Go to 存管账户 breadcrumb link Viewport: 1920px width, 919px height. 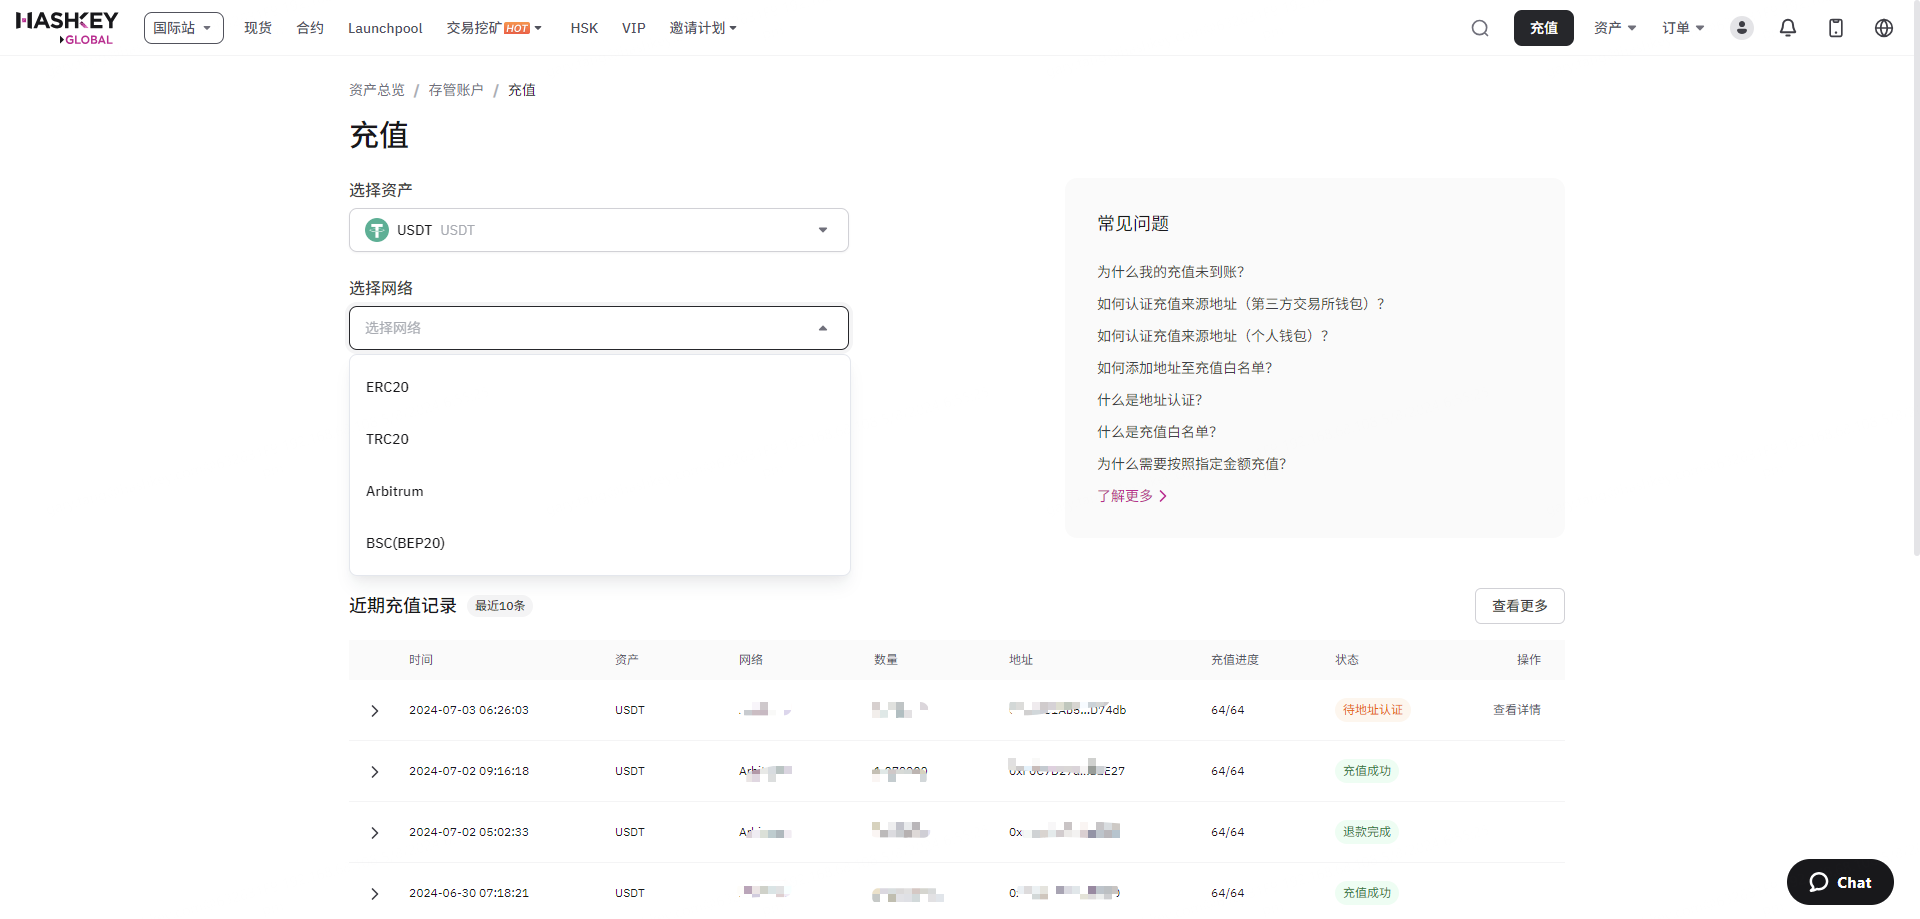(x=456, y=90)
